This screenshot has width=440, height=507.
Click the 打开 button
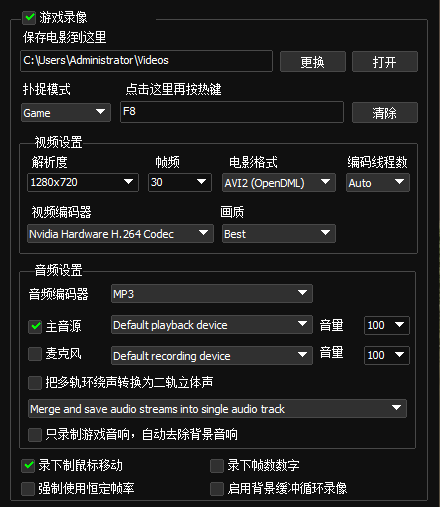coord(385,62)
